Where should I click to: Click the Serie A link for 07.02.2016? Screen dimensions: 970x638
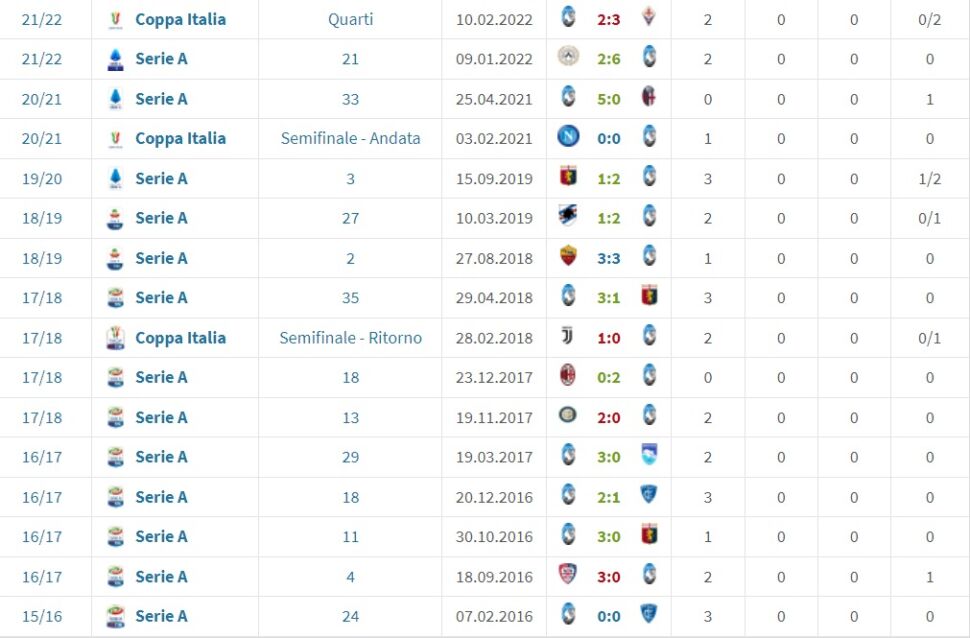click(161, 616)
